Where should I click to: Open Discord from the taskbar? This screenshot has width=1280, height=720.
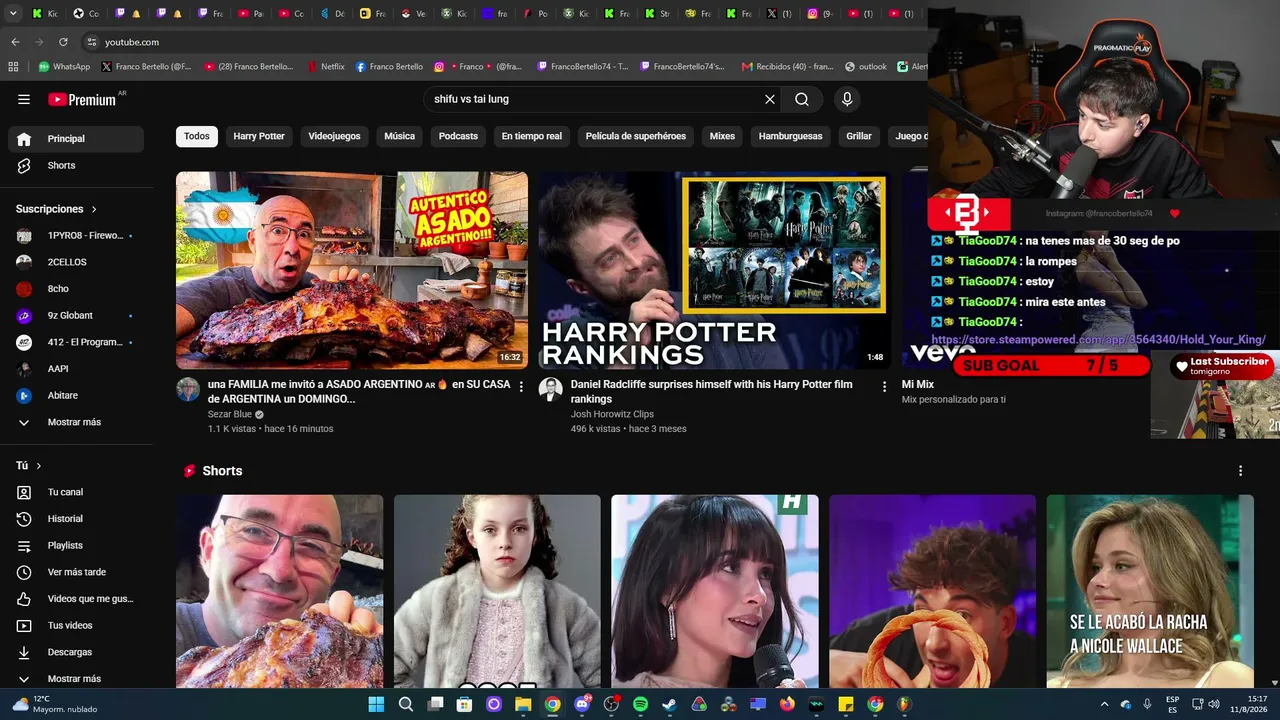pos(582,704)
